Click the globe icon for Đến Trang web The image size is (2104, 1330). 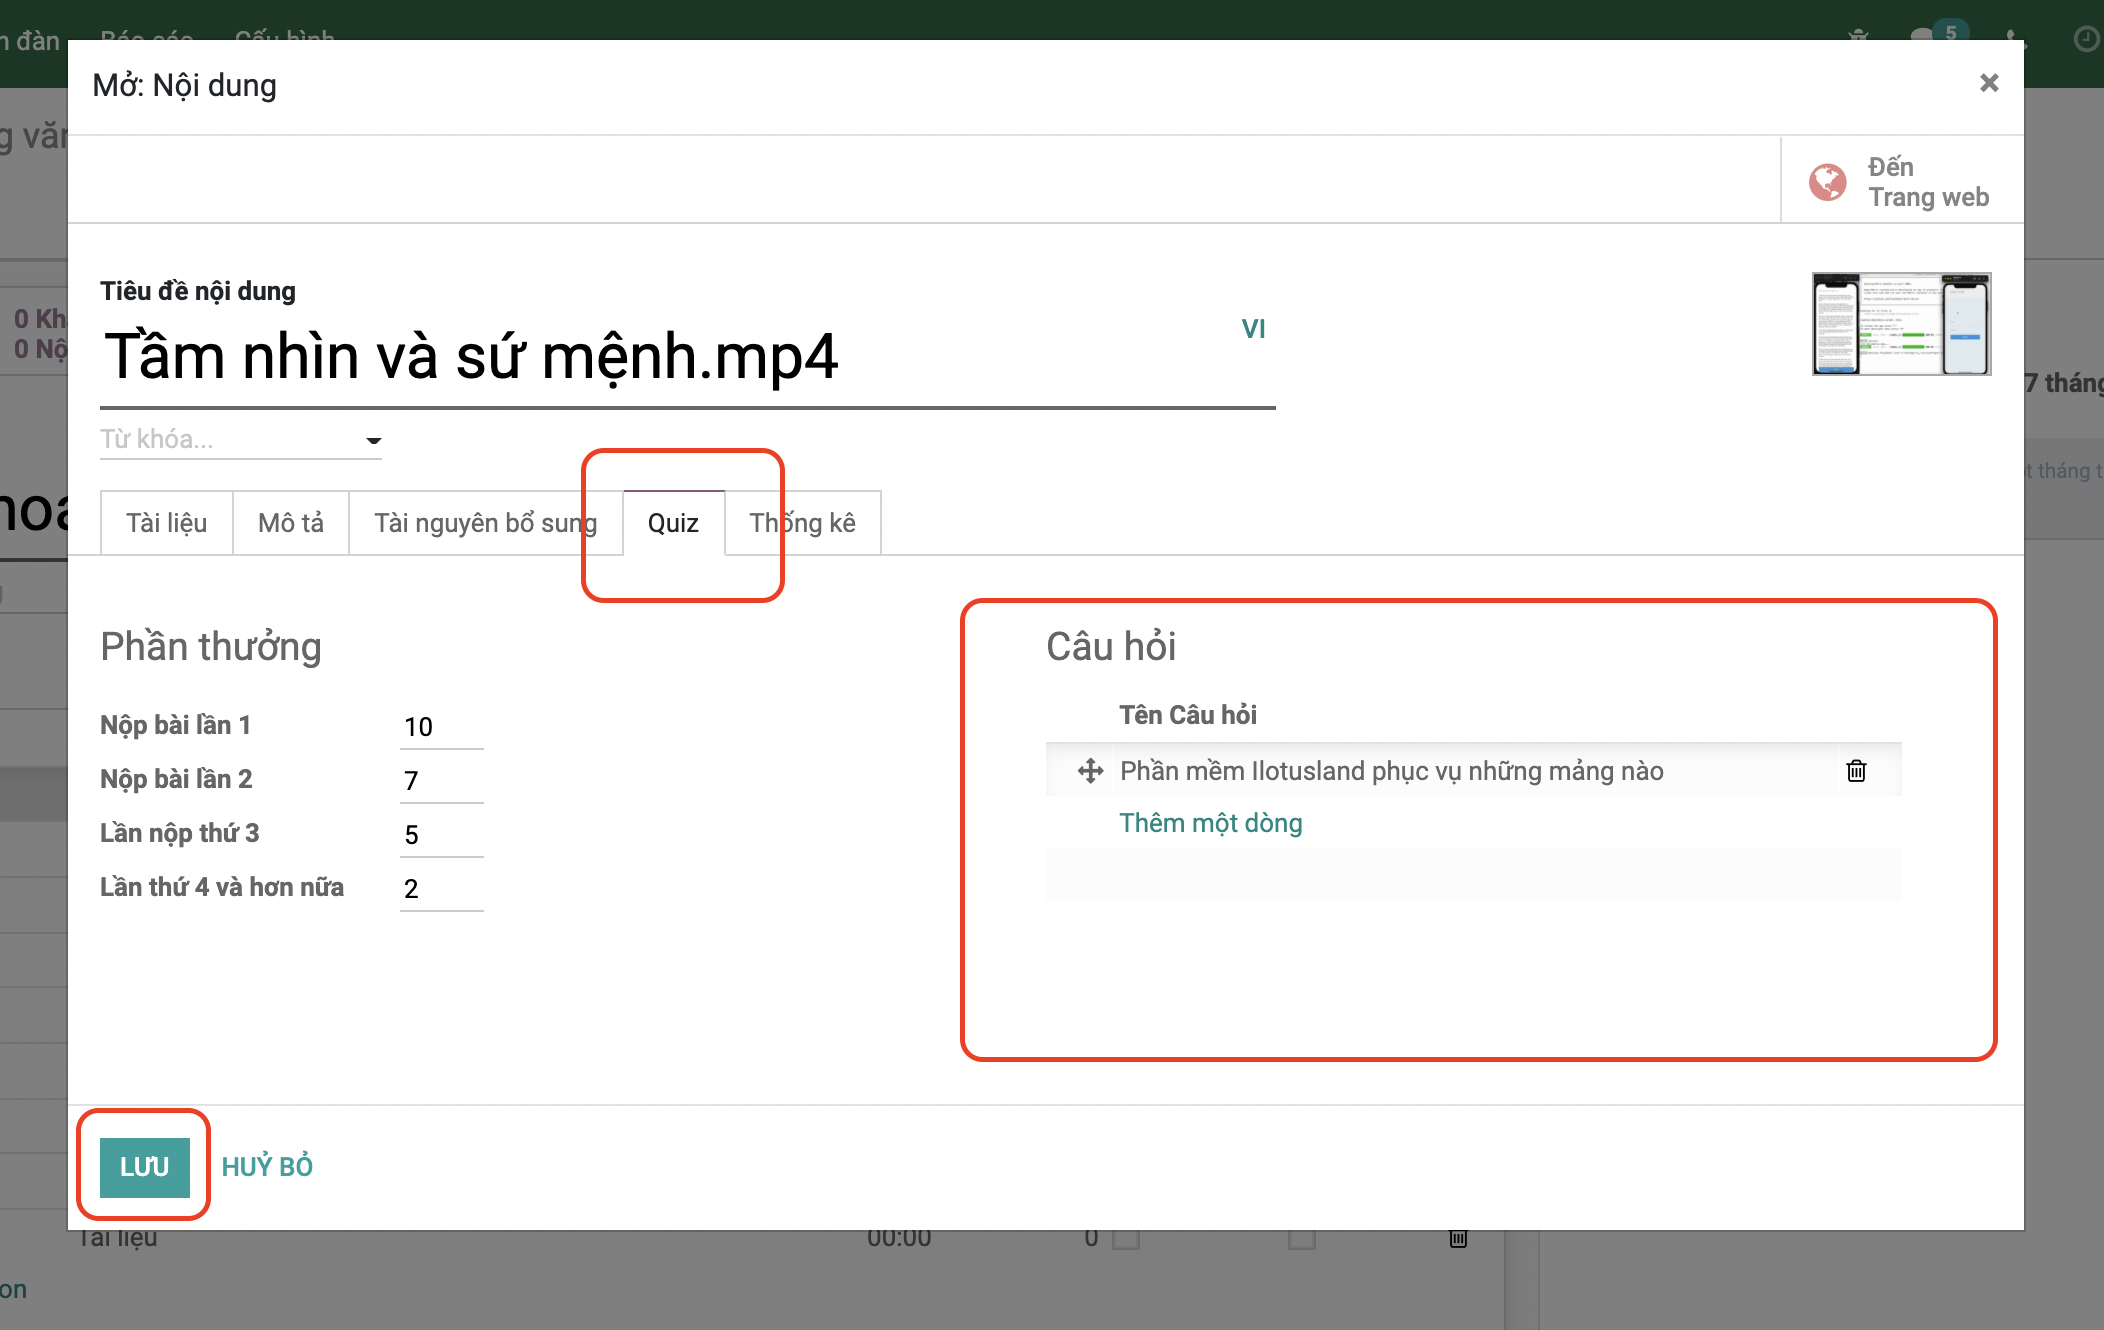(x=1827, y=182)
